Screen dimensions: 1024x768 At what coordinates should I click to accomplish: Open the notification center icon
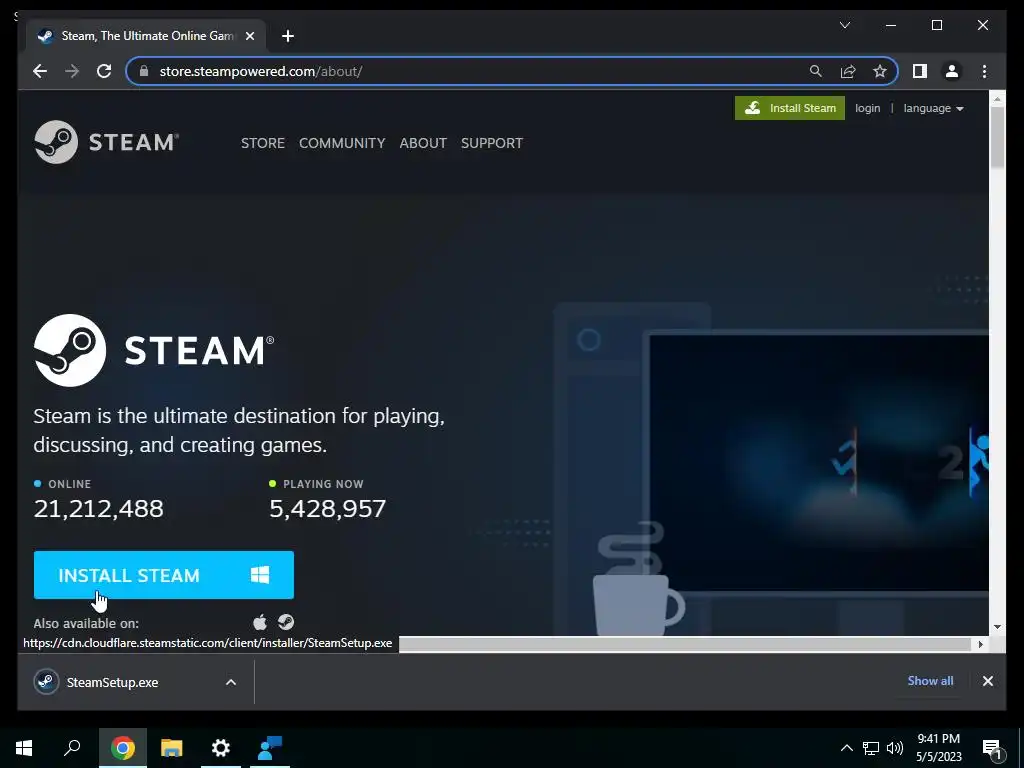[993, 749]
